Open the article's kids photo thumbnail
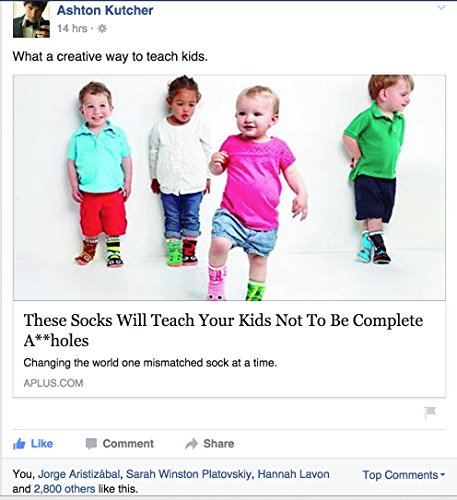Image resolution: width=457 pixels, height=500 pixels. [229, 187]
